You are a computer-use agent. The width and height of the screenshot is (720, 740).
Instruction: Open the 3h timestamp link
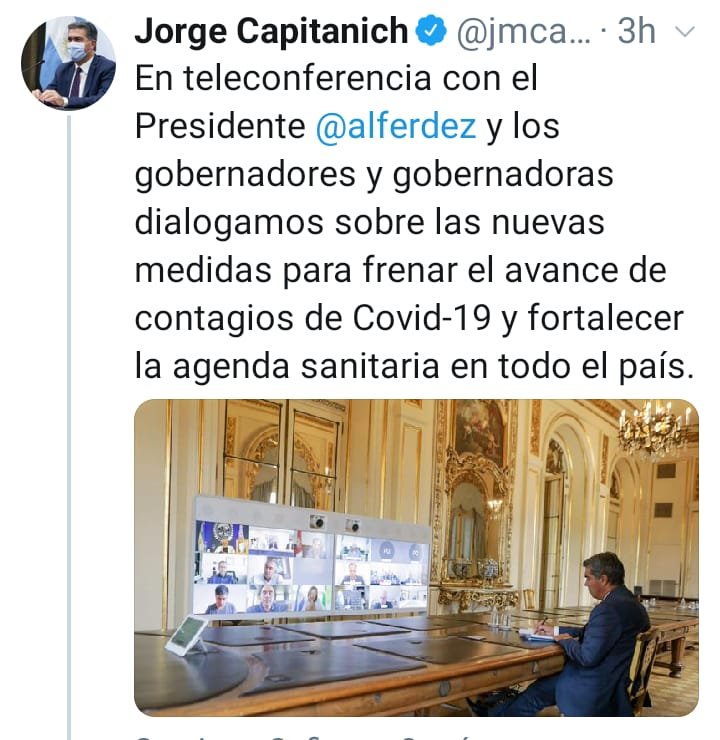pos(637,32)
